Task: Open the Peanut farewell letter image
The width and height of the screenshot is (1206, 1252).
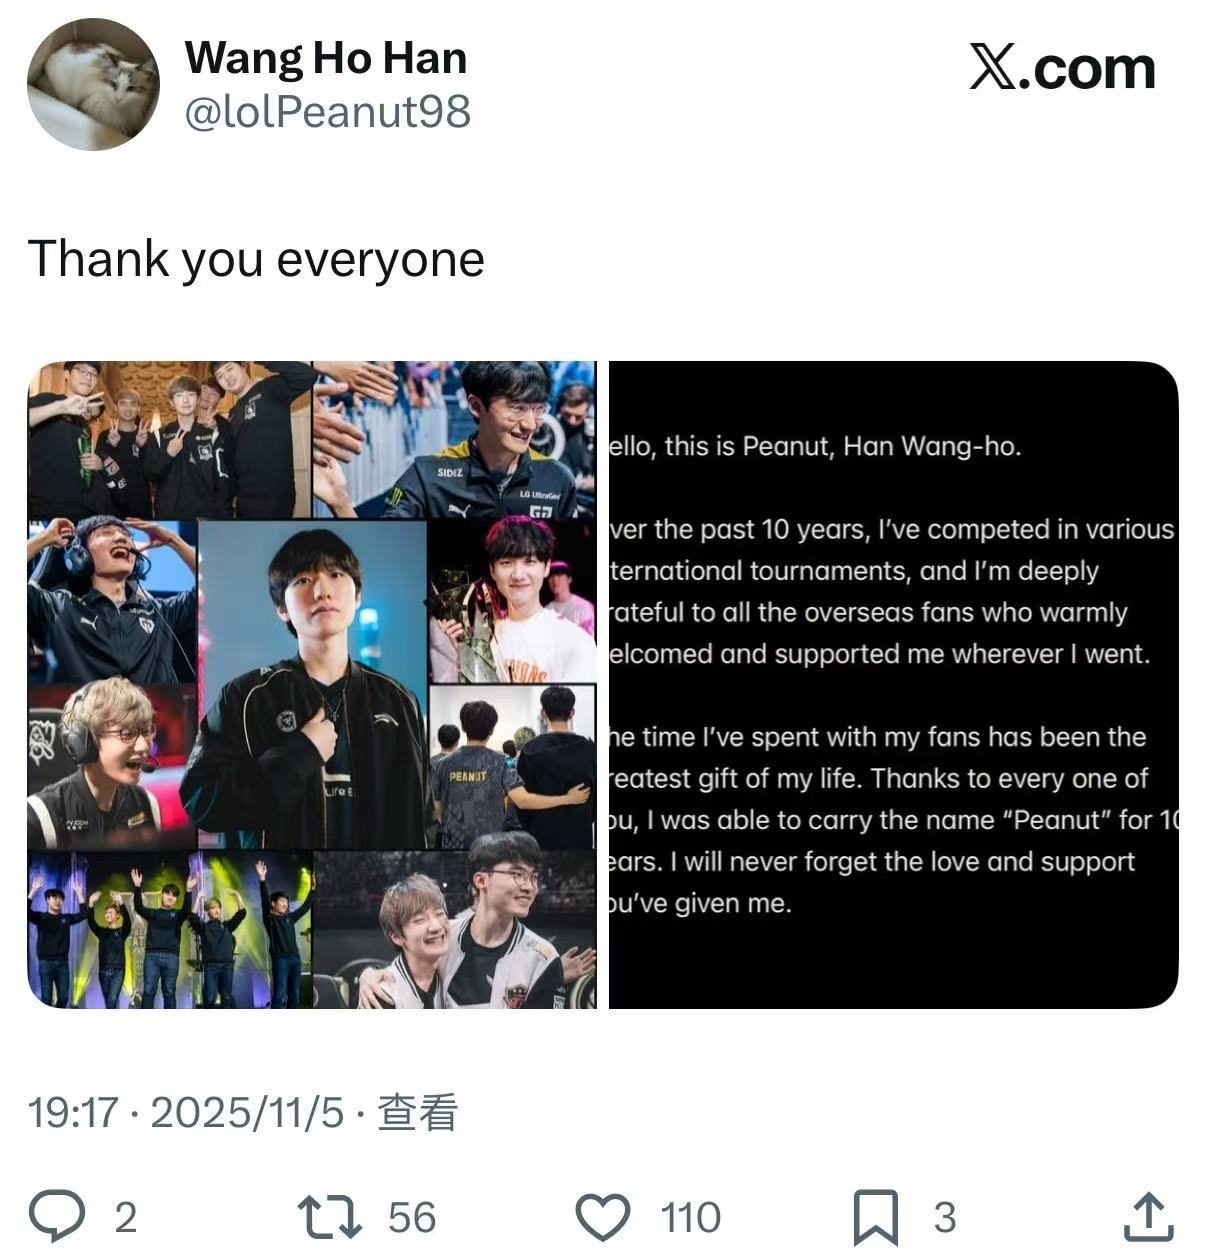Action: pyautogui.click(x=894, y=685)
